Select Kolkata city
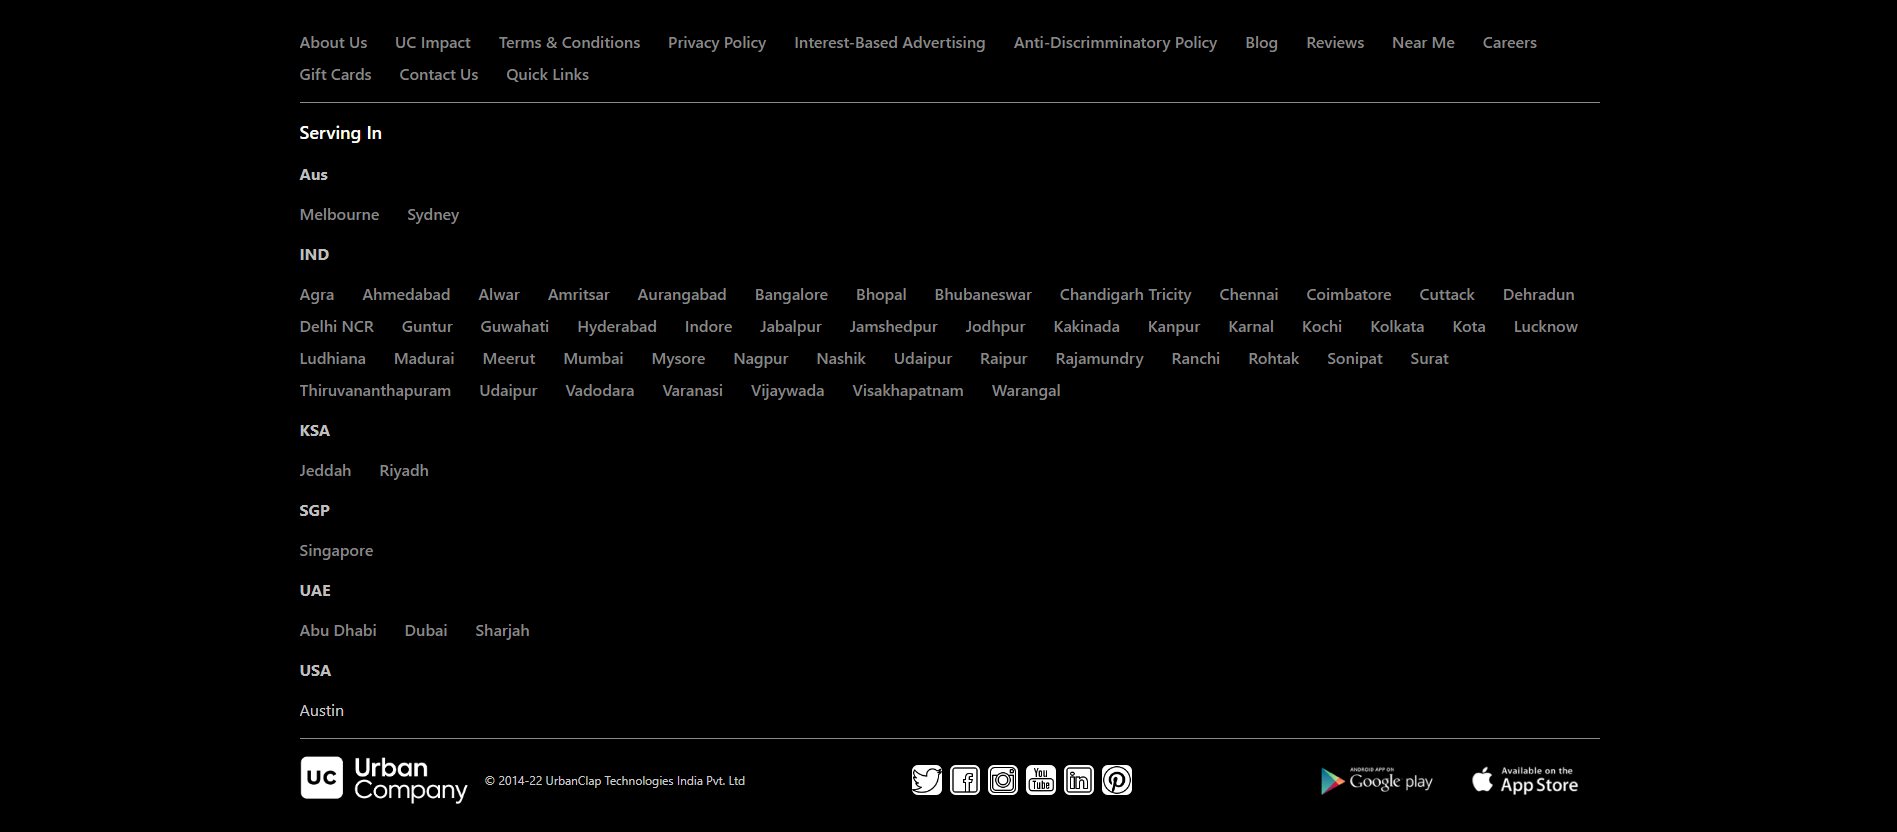 tap(1397, 327)
